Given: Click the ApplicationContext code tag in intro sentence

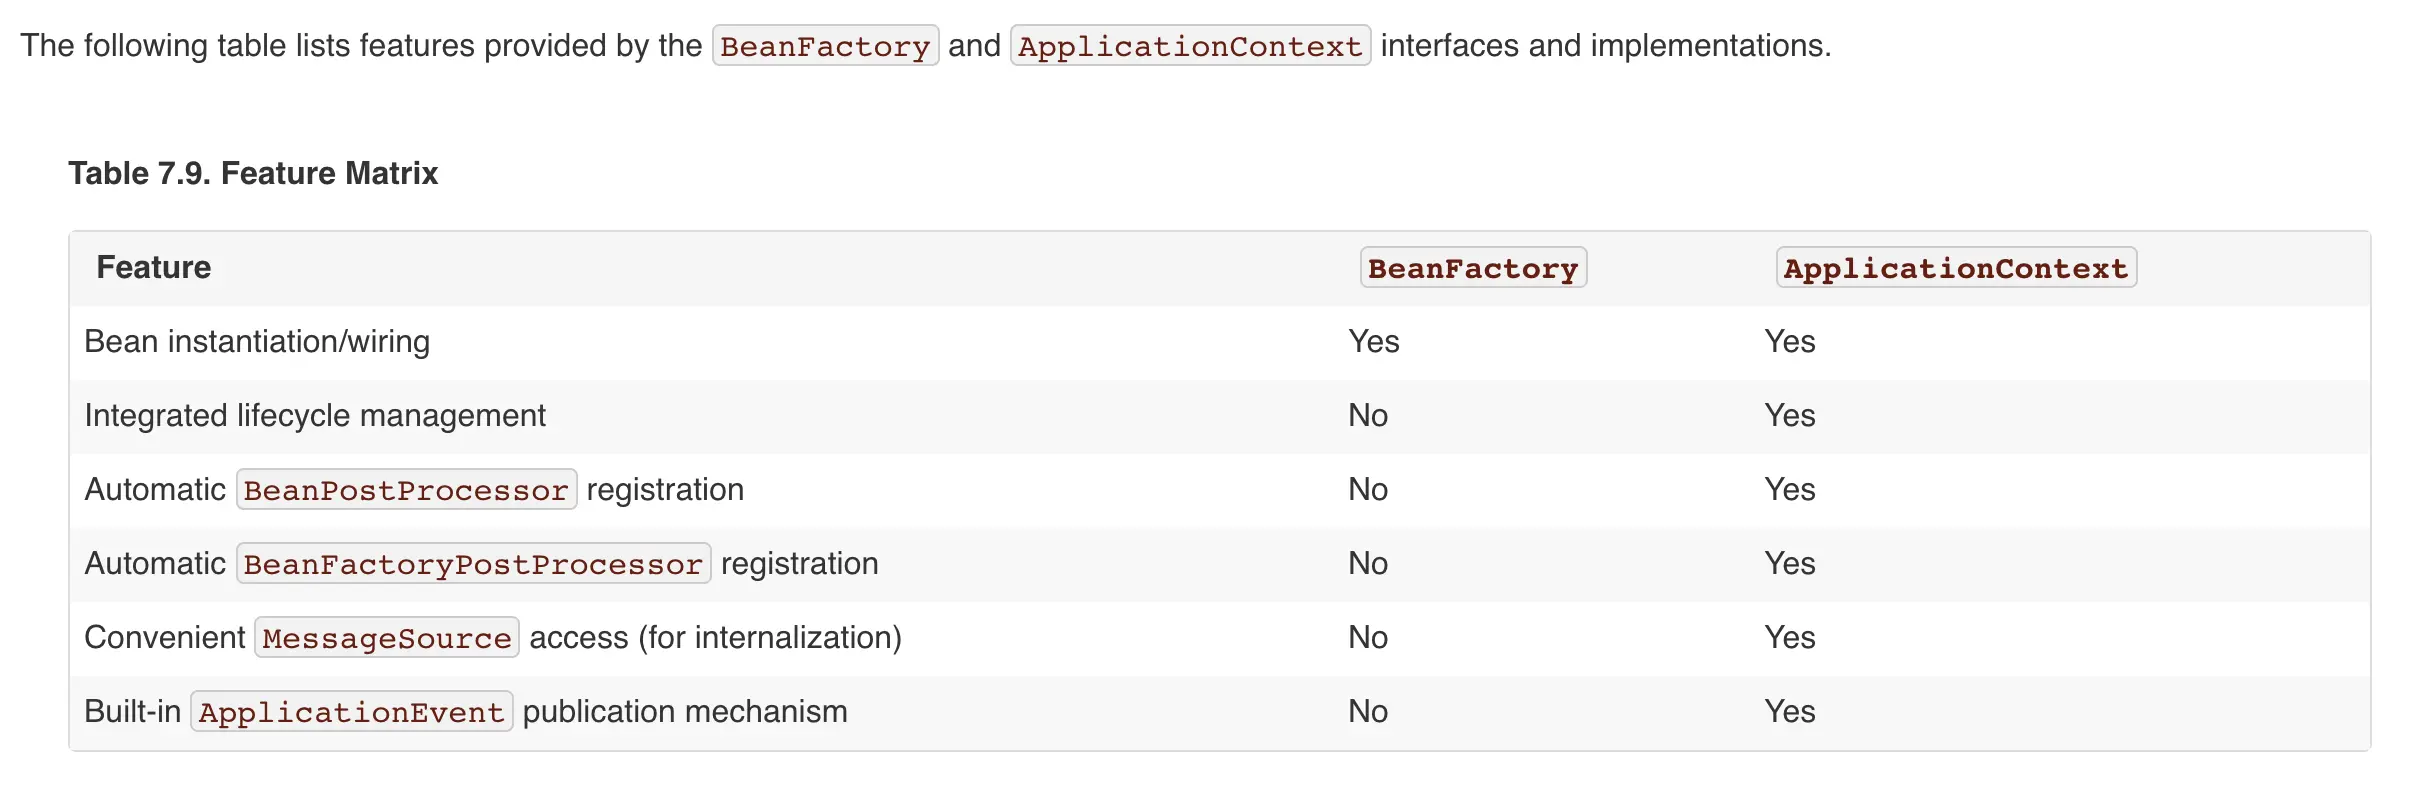Looking at the screenshot, I should [1190, 46].
